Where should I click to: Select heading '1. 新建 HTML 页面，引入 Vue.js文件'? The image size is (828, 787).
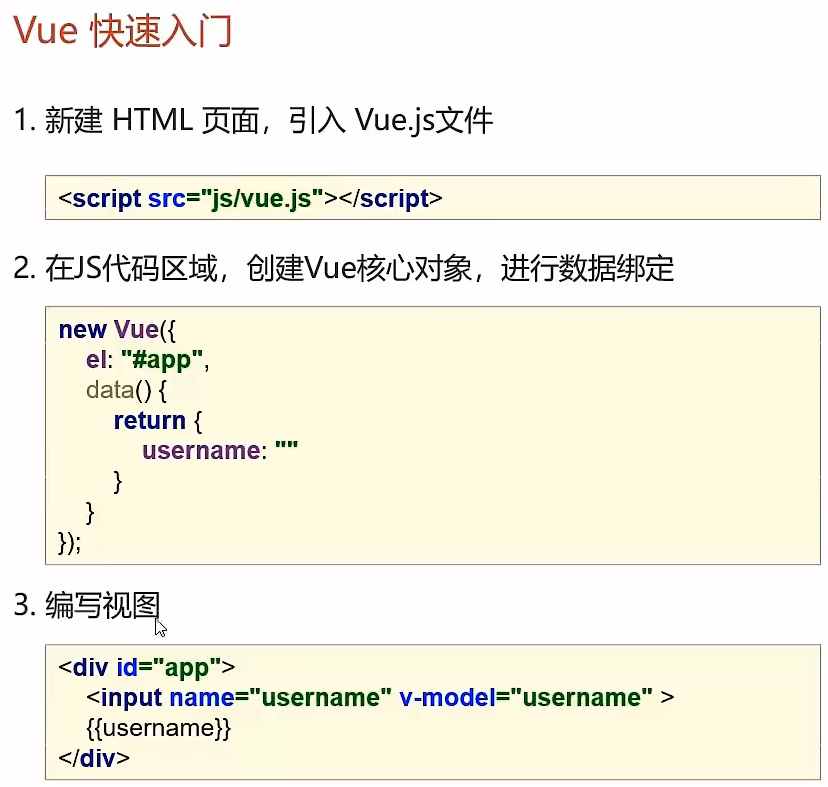(x=253, y=120)
